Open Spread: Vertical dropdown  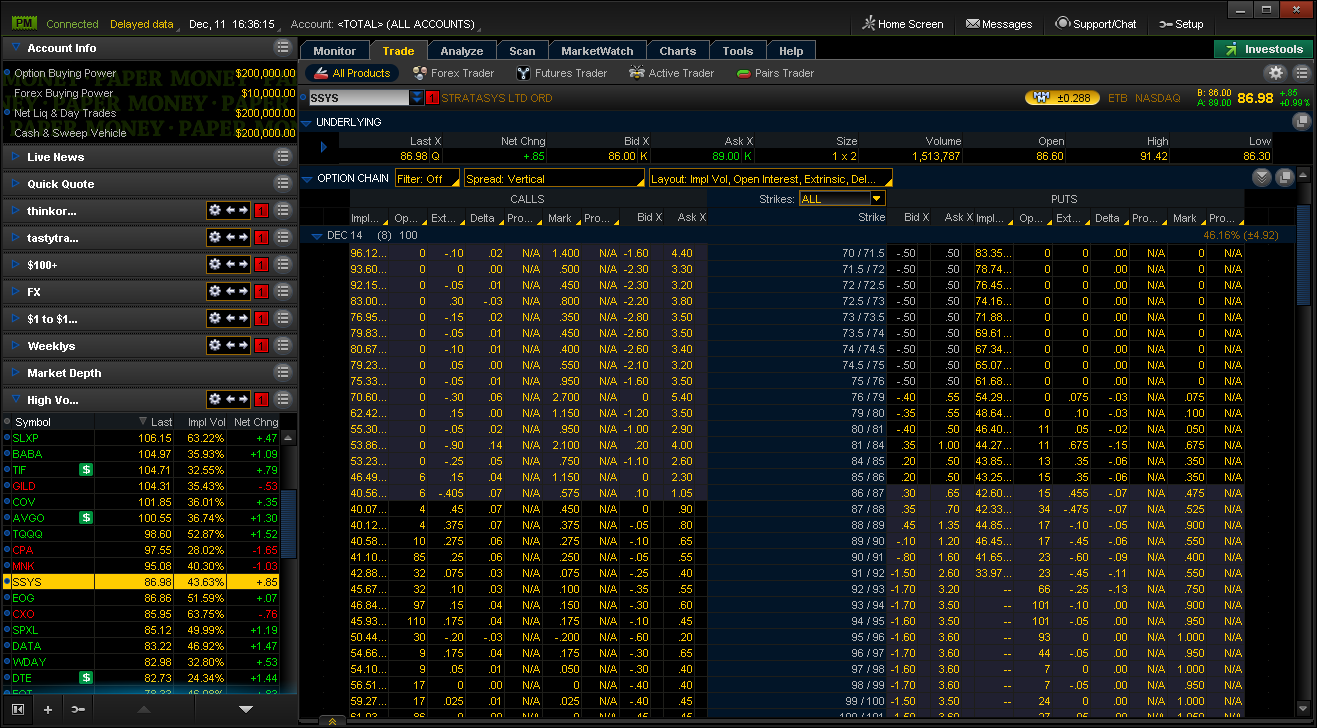(x=554, y=179)
